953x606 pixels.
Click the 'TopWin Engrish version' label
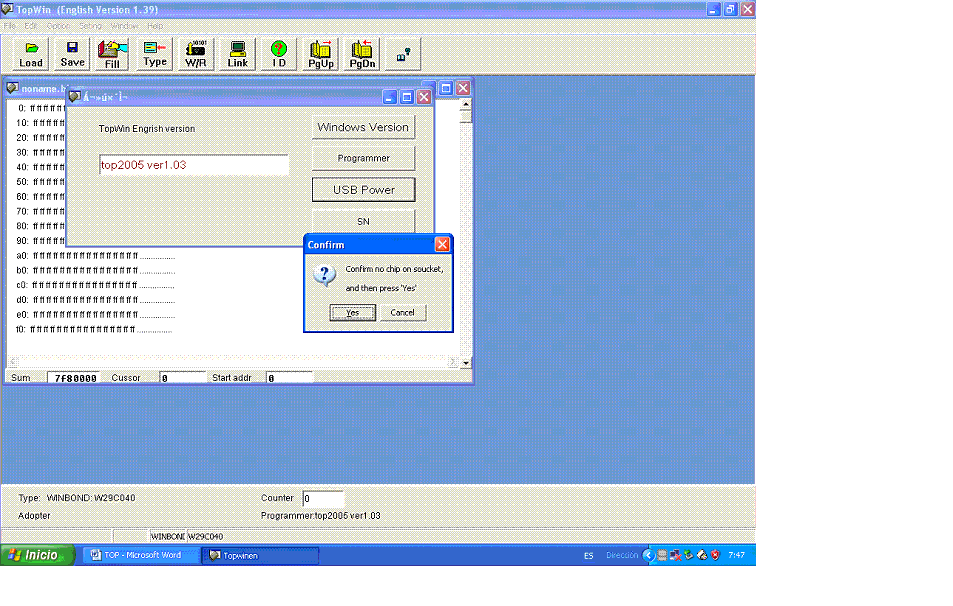coord(147,129)
